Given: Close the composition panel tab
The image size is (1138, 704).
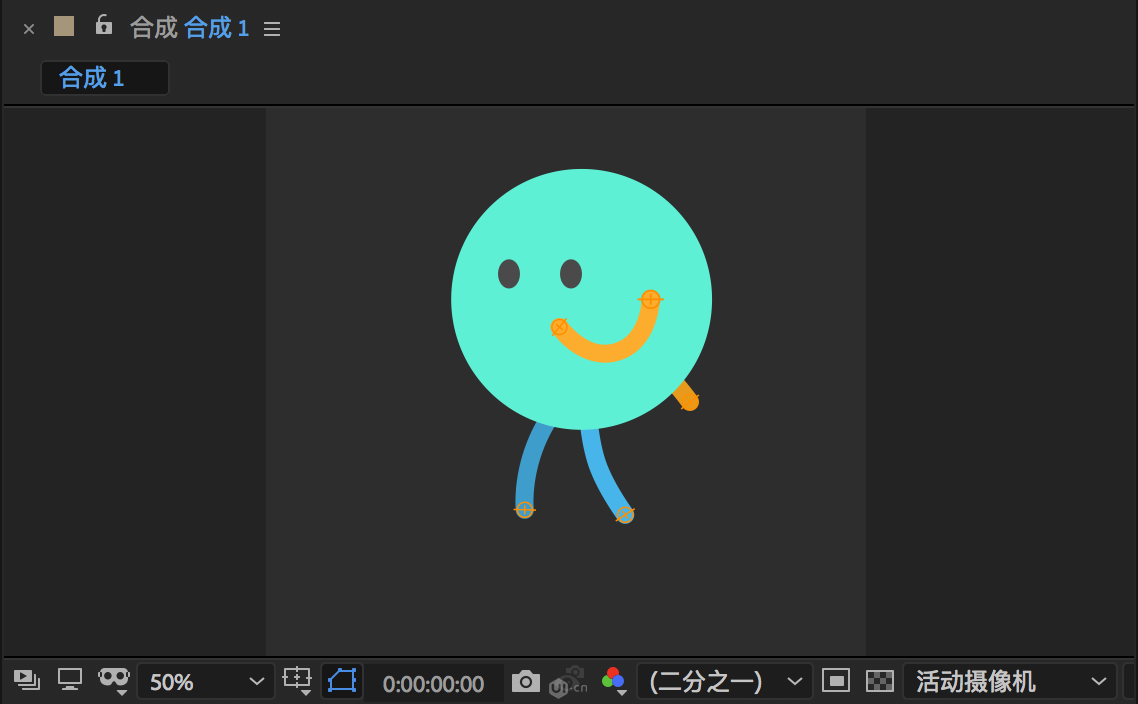Looking at the screenshot, I should [x=29, y=29].
